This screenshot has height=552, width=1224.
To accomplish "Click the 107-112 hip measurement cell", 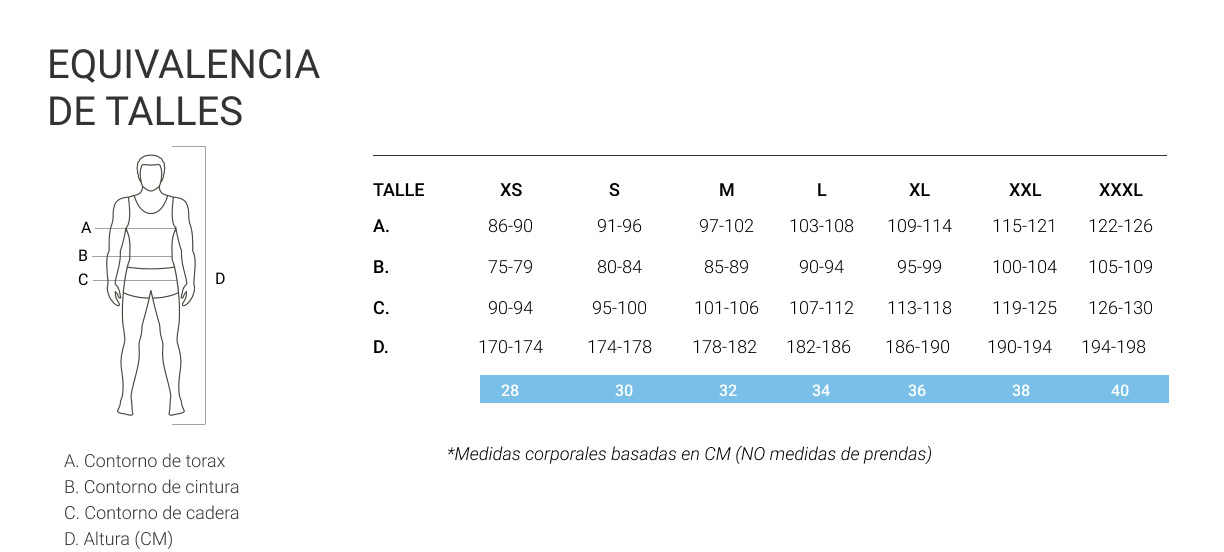I will tap(821, 308).
